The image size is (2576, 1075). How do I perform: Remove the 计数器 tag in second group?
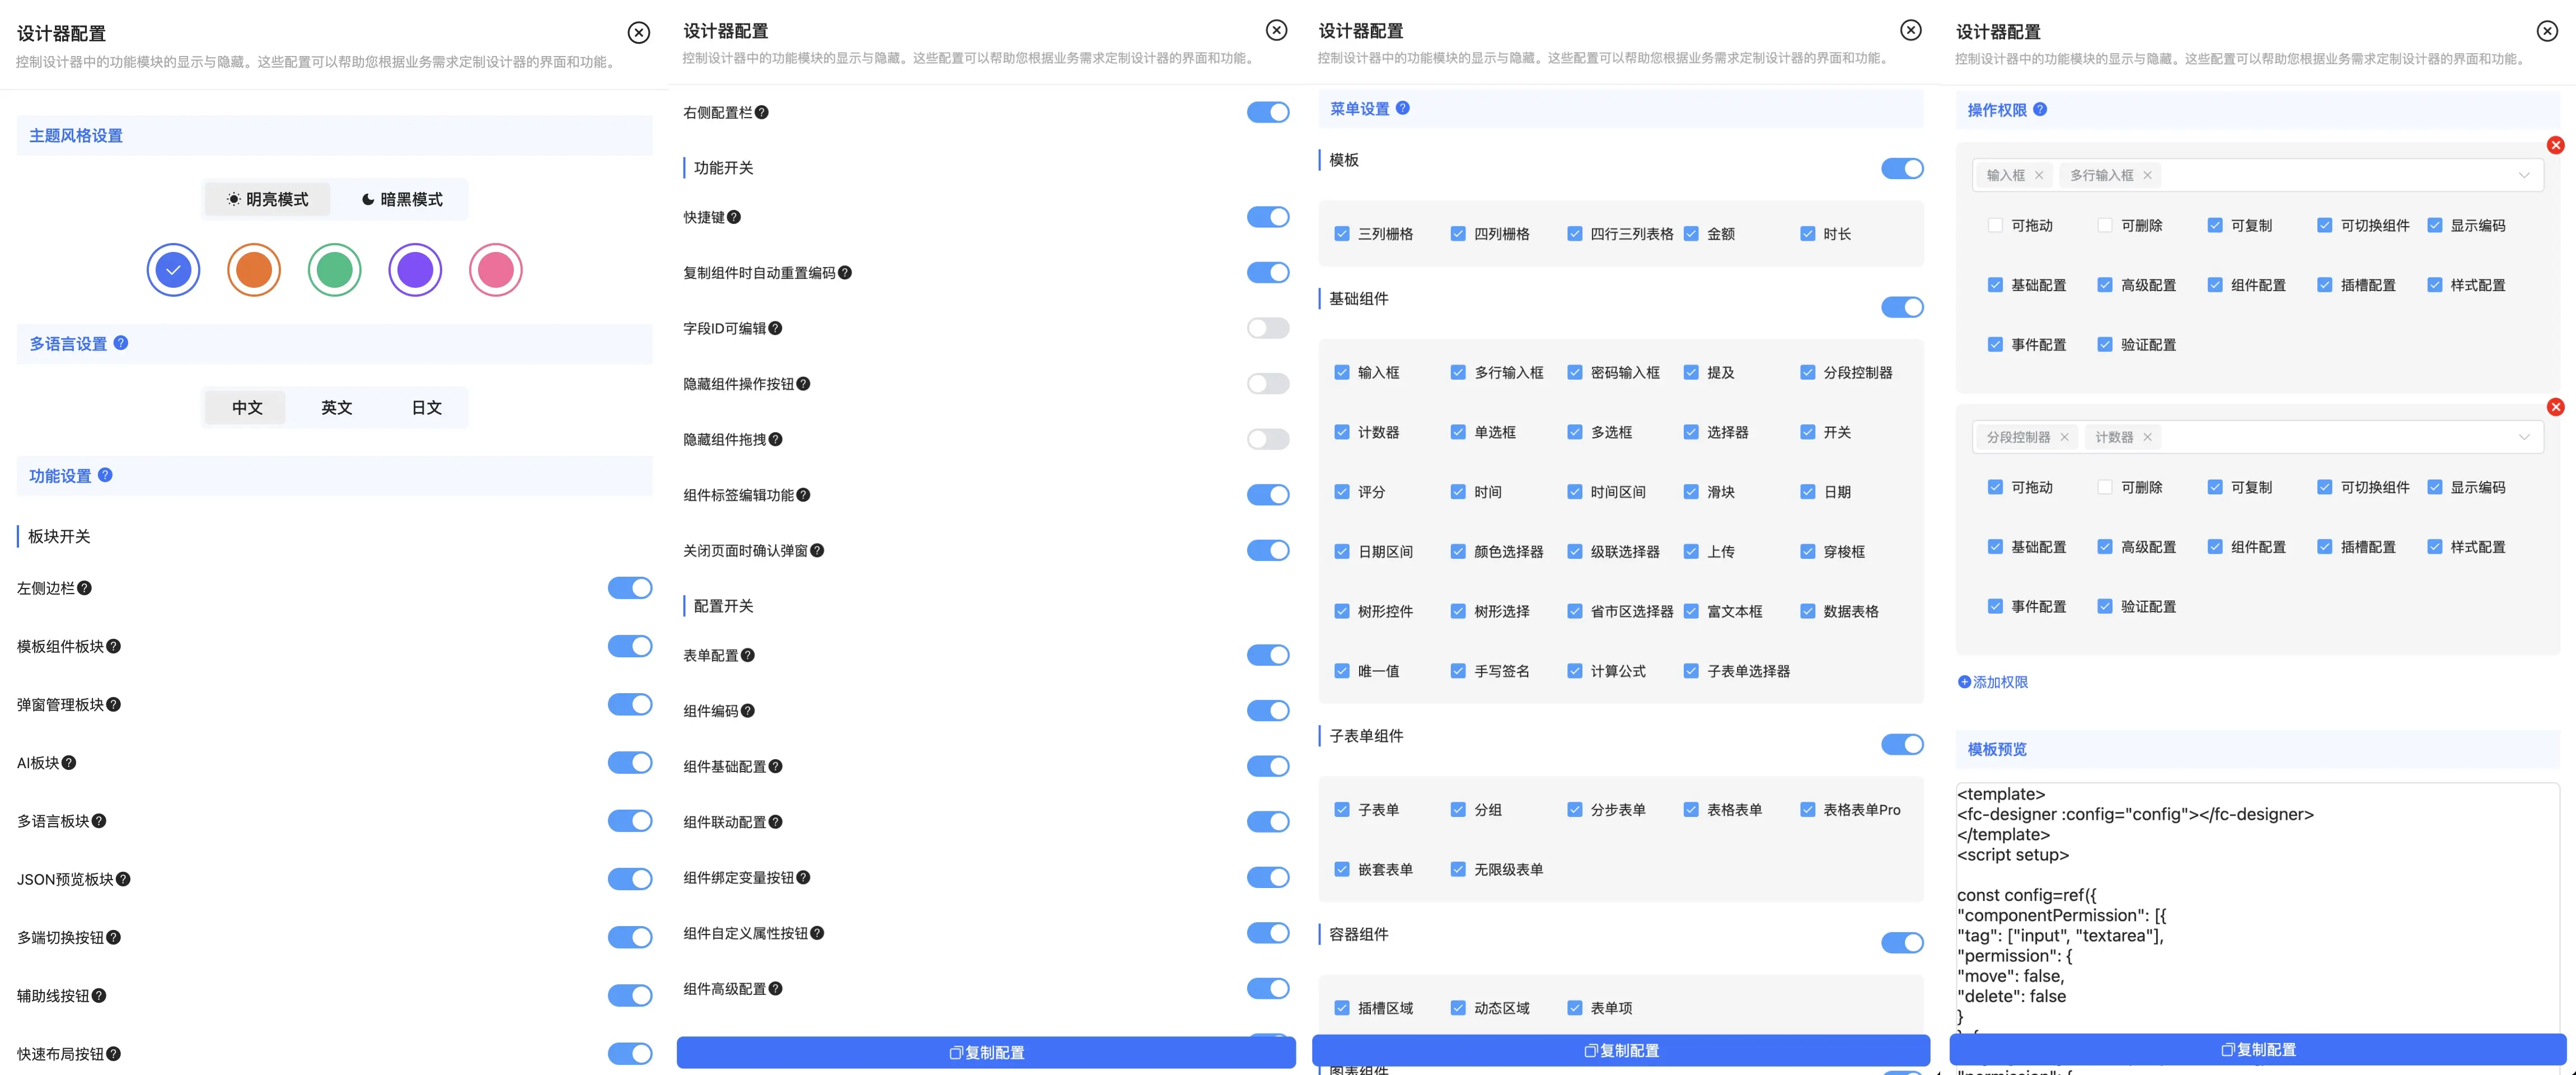pos(2147,437)
